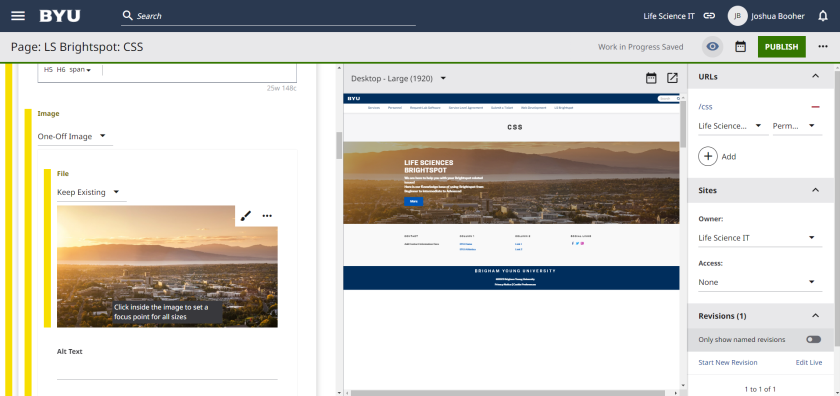Toggle Only show named revisions switch
840x396 pixels.
tap(813, 340)
